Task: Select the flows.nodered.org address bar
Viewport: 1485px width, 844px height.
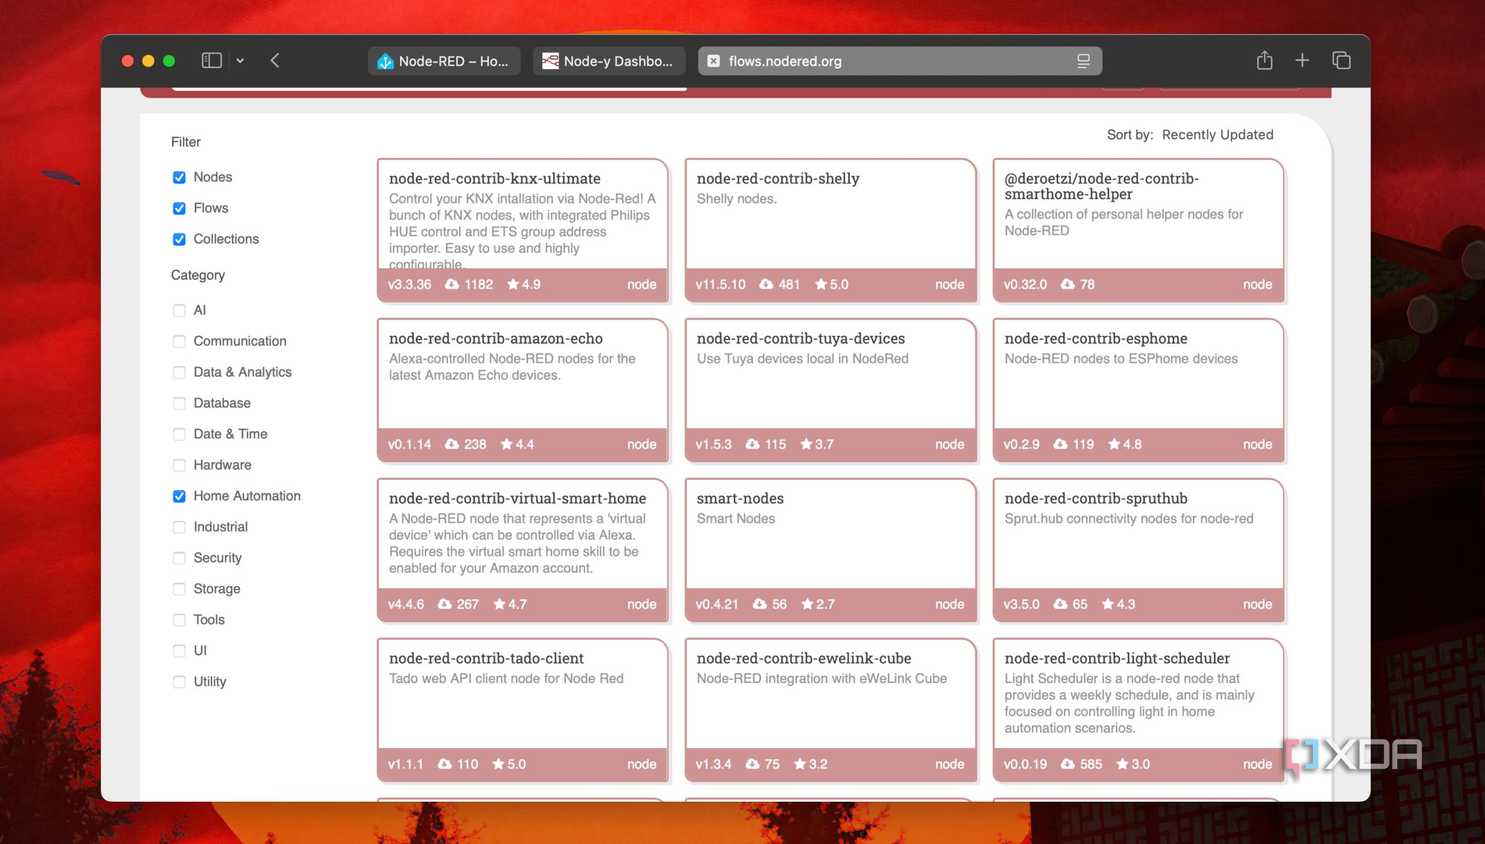Action: pyautogui.click(x=900, y=61)
